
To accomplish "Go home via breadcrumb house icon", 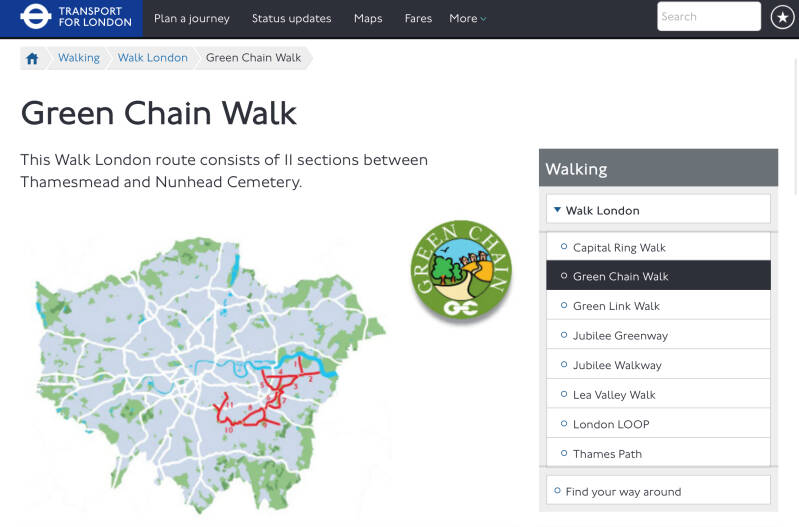I will pos(32,58).
